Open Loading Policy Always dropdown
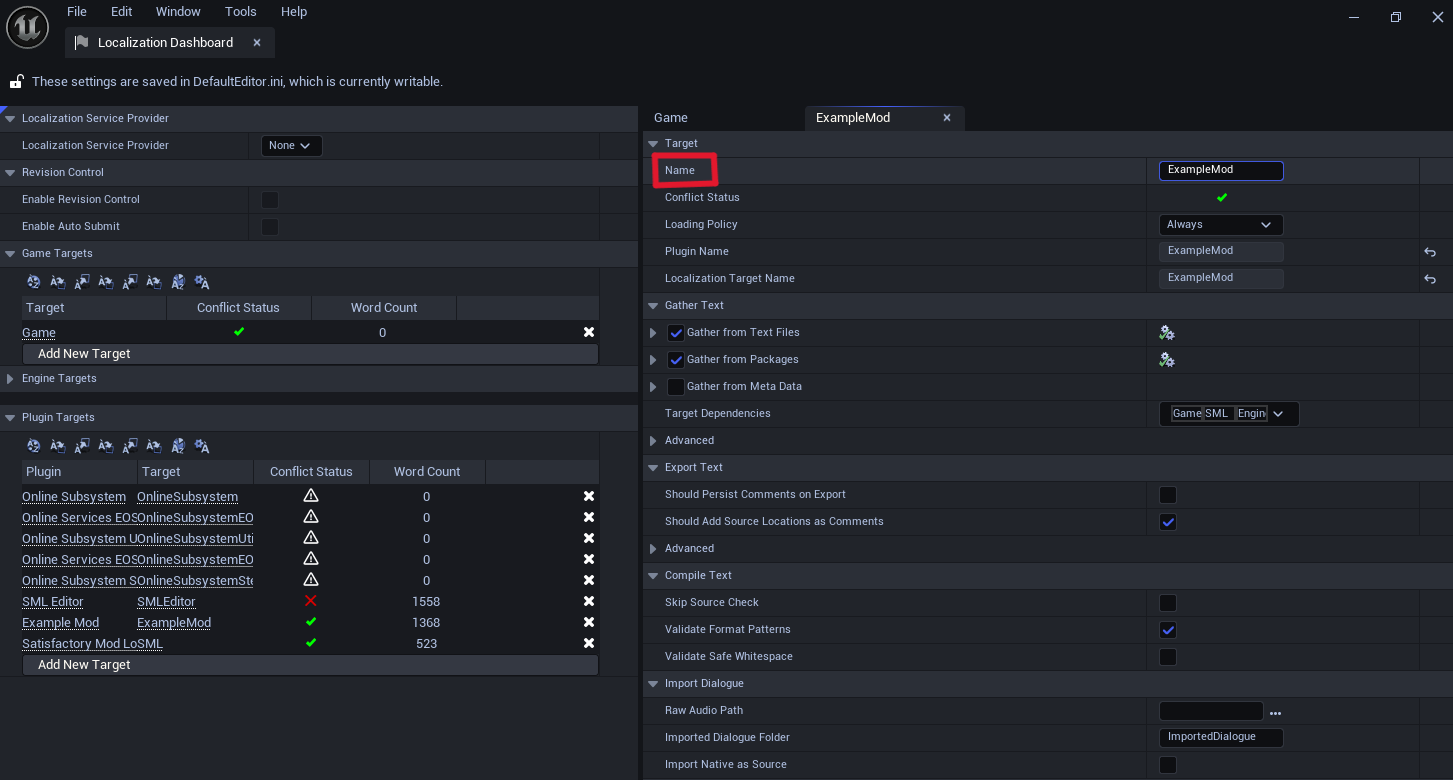The image size is (1453, 780). click(x=1221, y=225)
